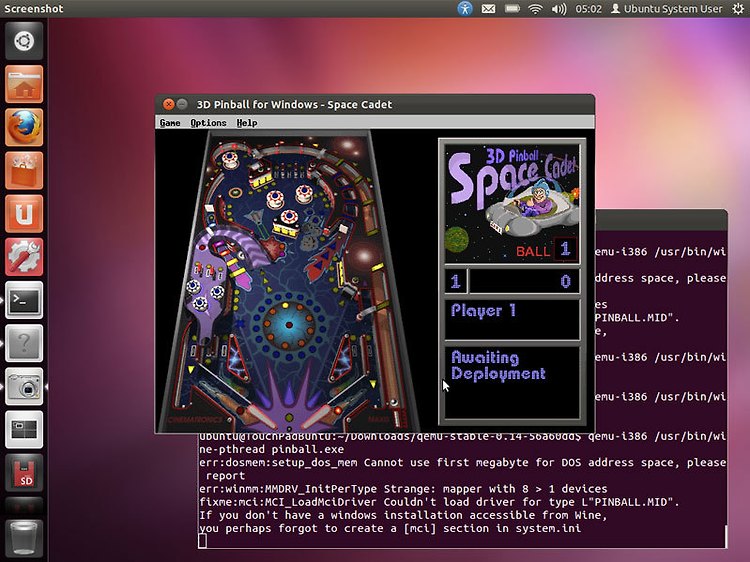Screen dimensions: 750x562
Task: Click the SD card launcher icon
Action: click(x=24, y=473)
